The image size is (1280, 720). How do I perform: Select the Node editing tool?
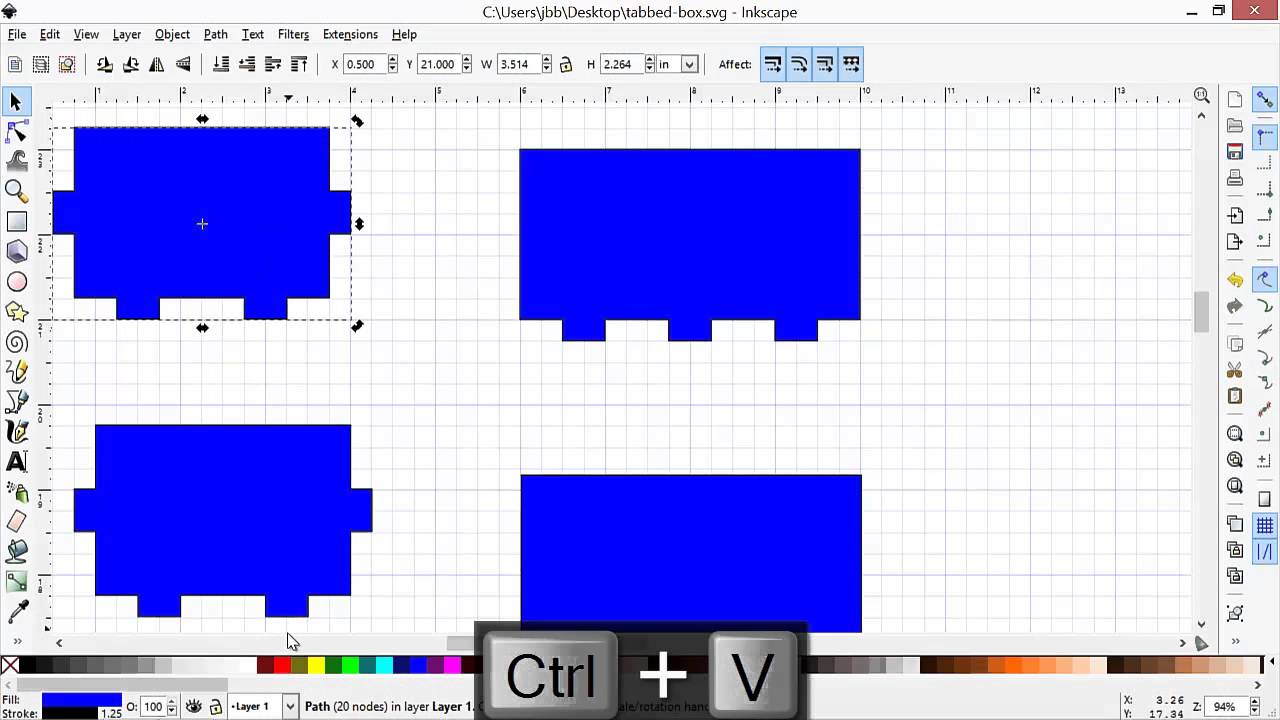click(x=16, y=131)
